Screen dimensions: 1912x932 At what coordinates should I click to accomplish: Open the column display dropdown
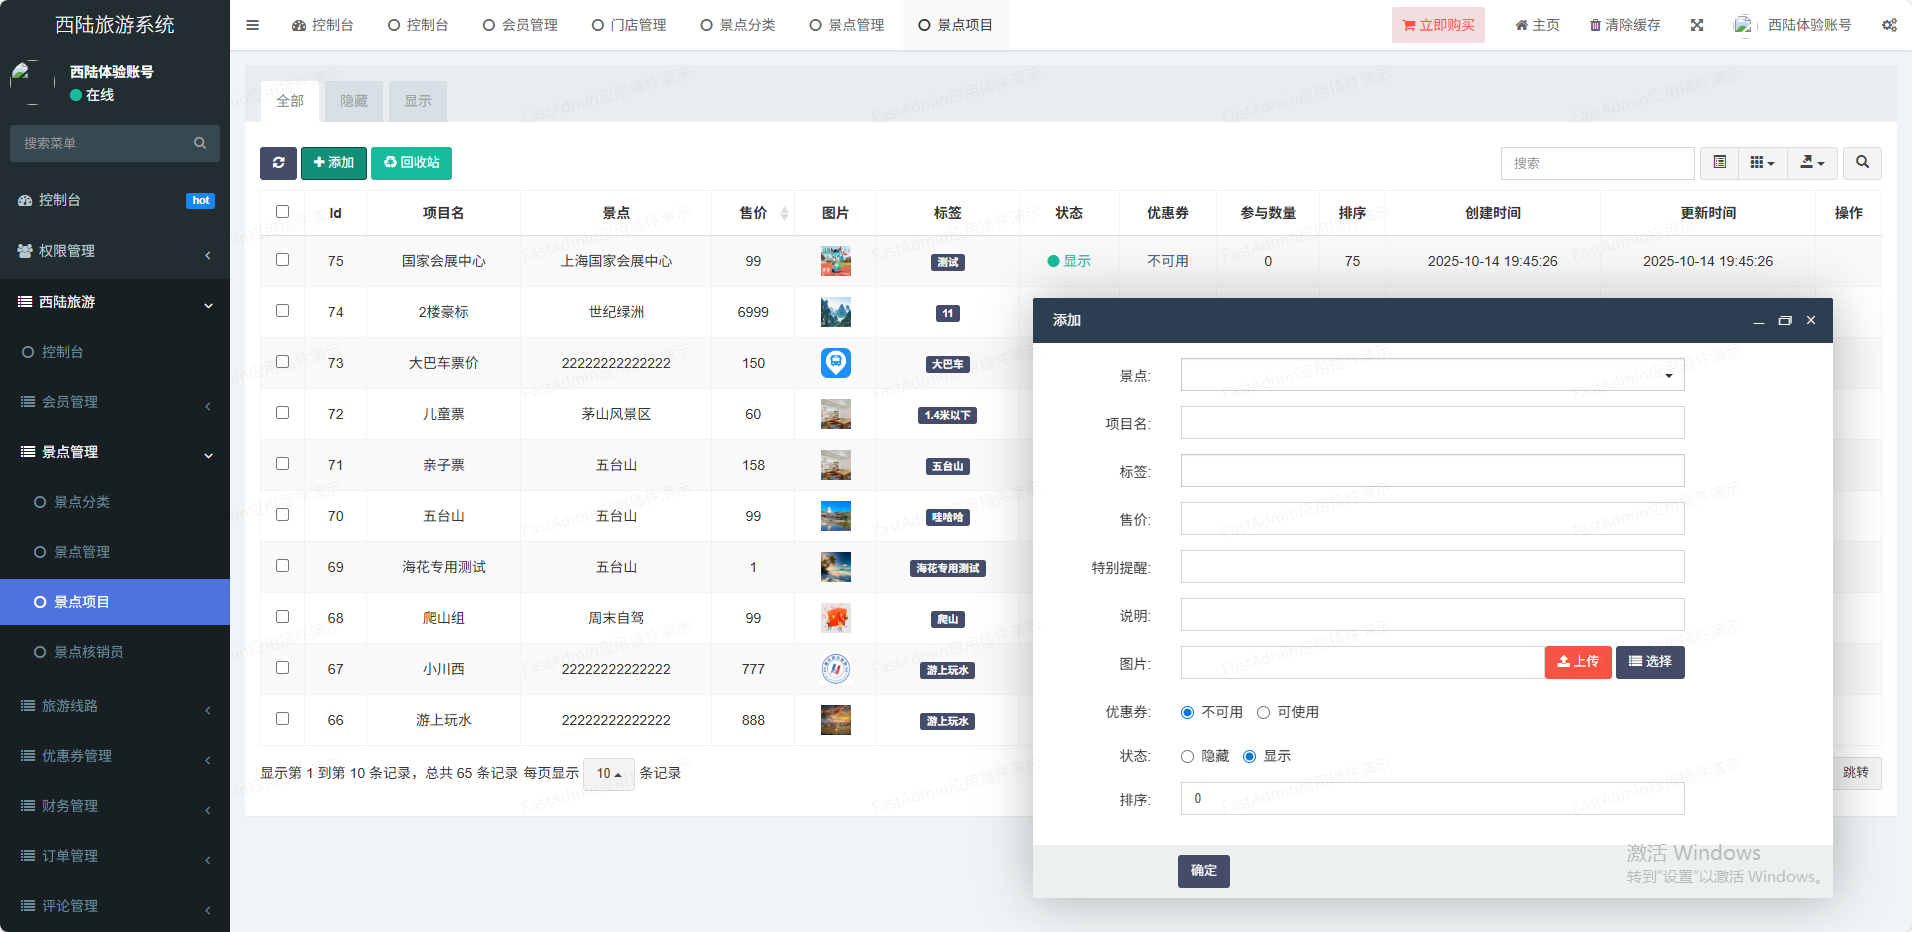1762,163
